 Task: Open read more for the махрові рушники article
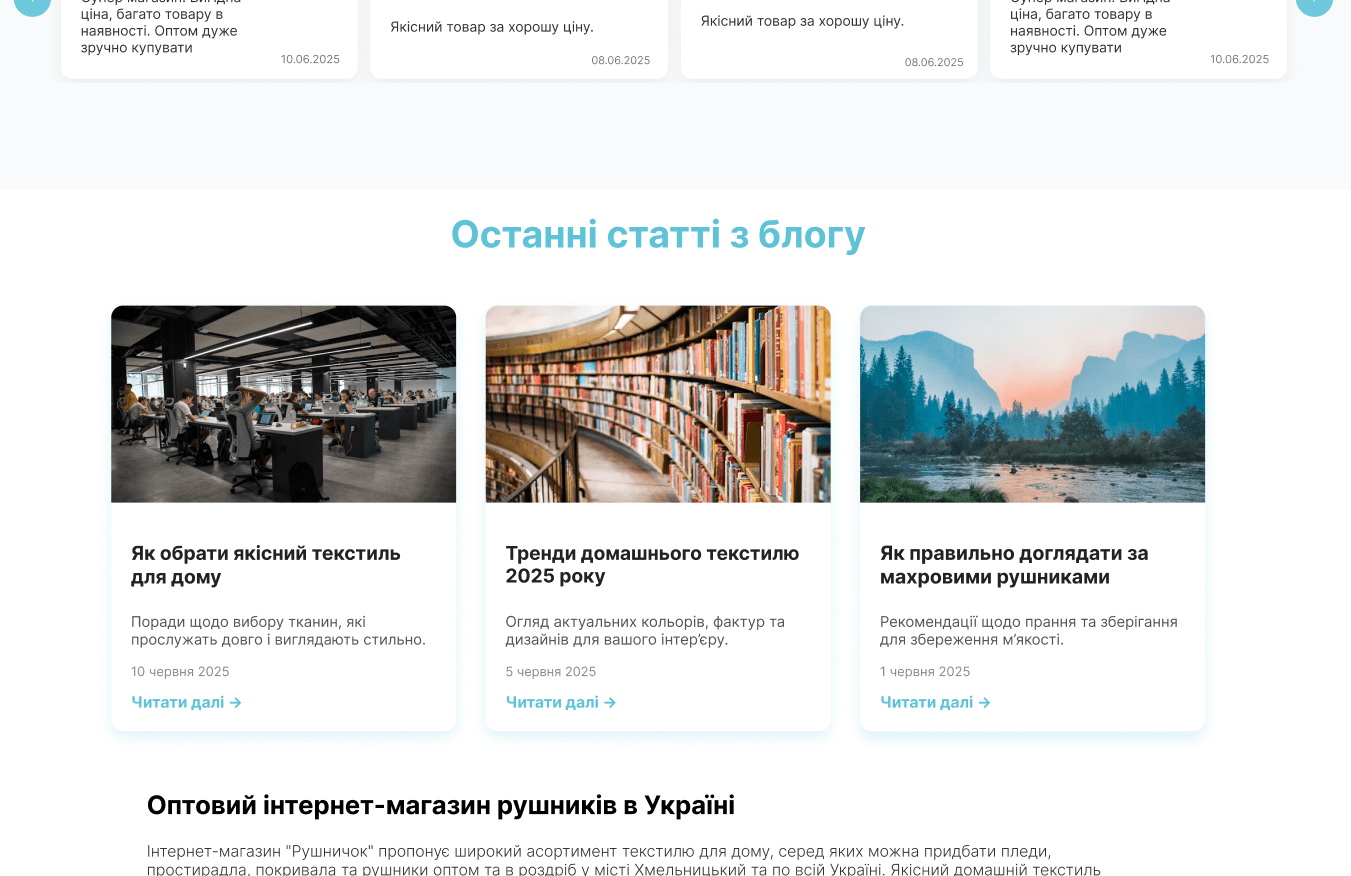click(927, 702)
